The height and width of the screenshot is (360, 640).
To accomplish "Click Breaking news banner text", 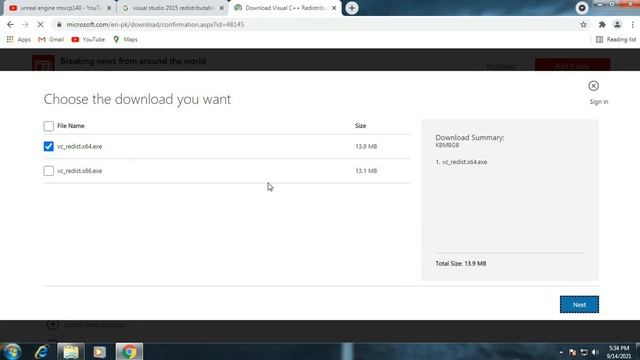I will (133, 61).
